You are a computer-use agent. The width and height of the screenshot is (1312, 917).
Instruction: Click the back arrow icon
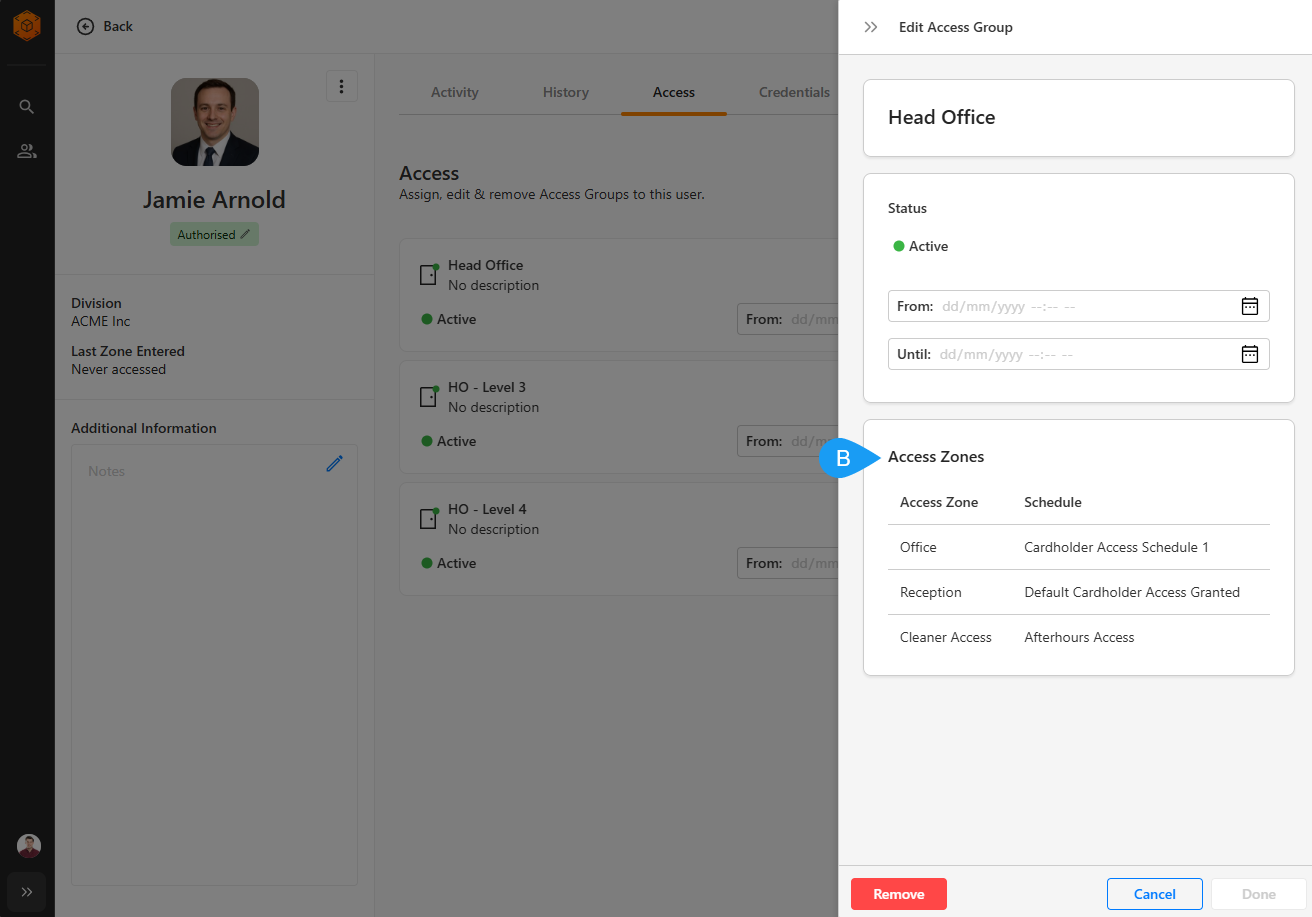pos(86,26)
